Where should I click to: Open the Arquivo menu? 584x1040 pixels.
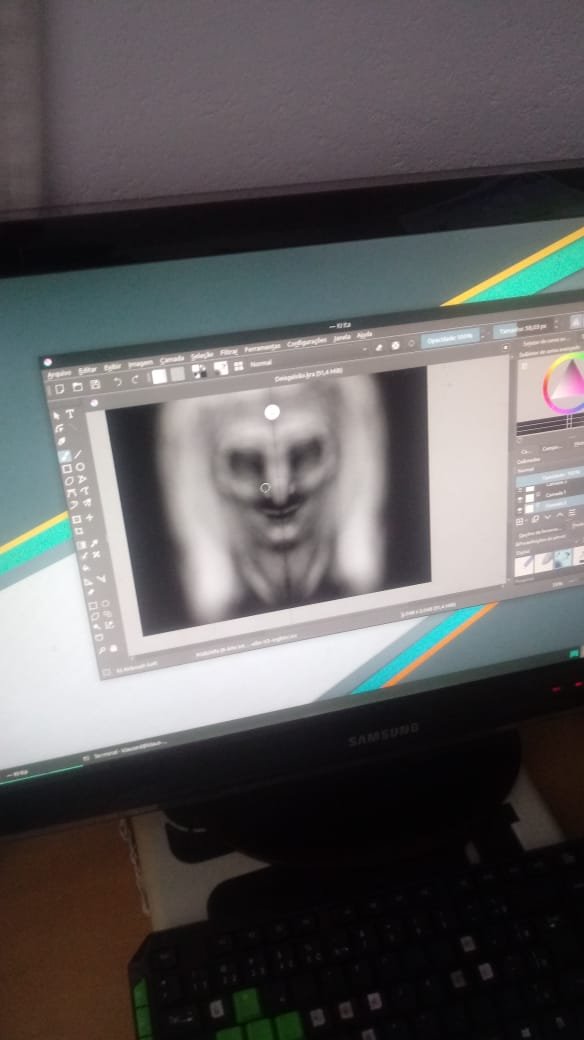tap(60, 373)
